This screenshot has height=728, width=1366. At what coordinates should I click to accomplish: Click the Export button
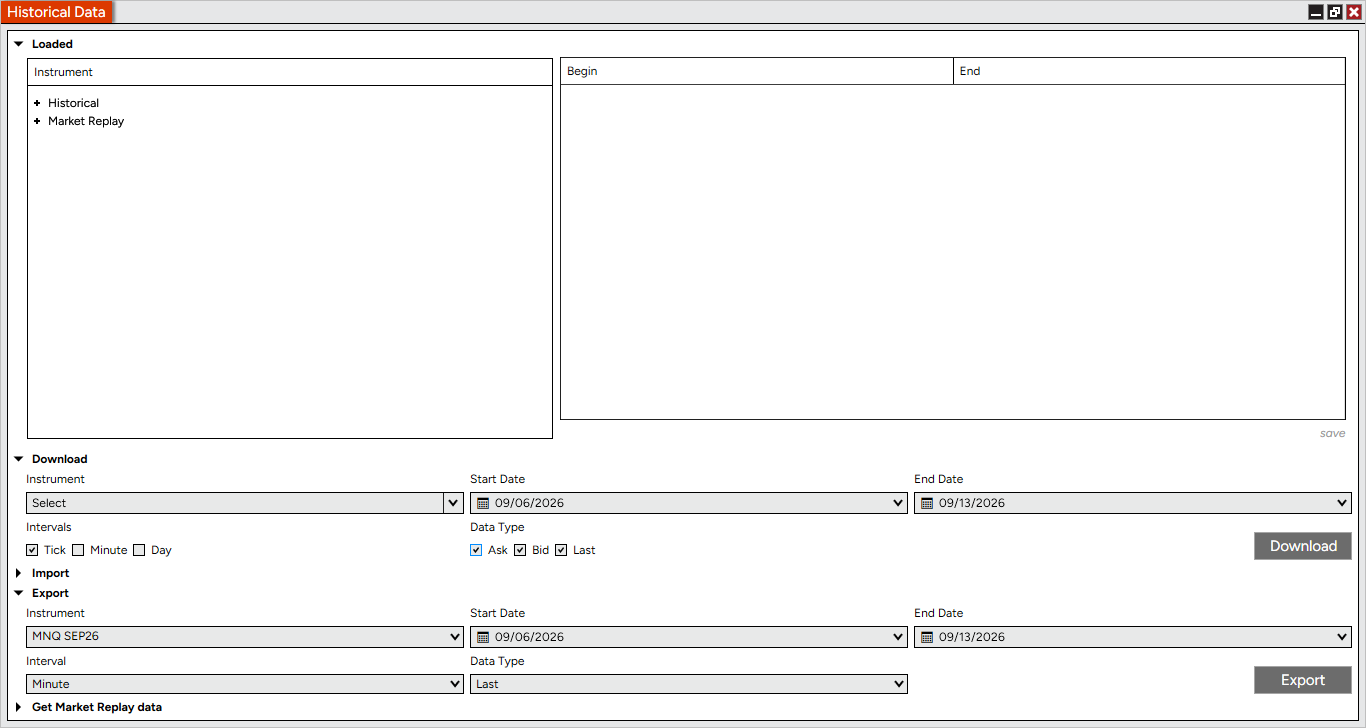1303,680
